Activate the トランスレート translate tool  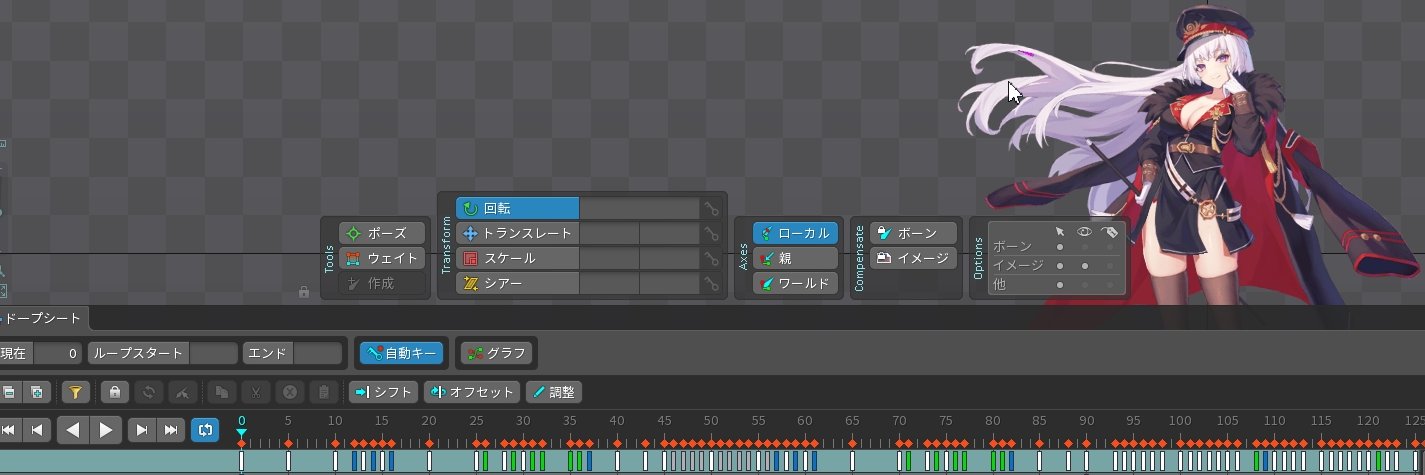tap(517, 233)
